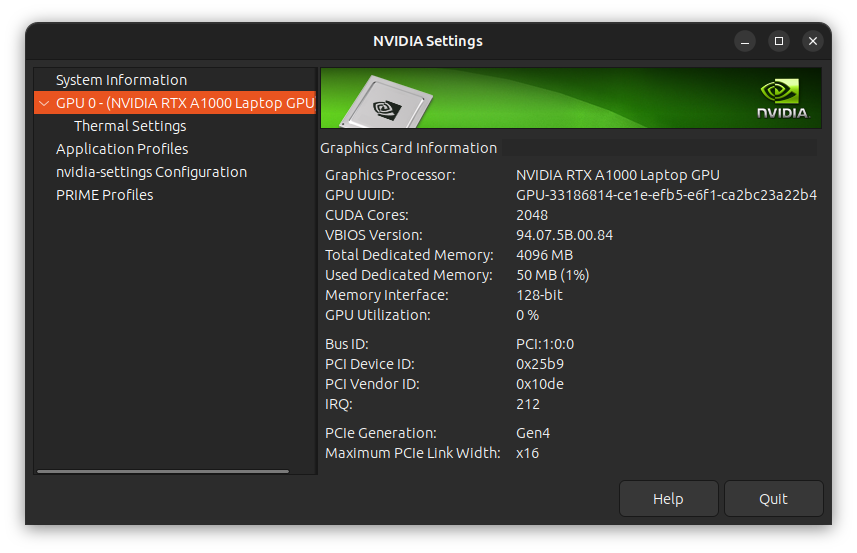Close the NVIDIA Settings window
The image size is (857, 553).
coord(813,42)
